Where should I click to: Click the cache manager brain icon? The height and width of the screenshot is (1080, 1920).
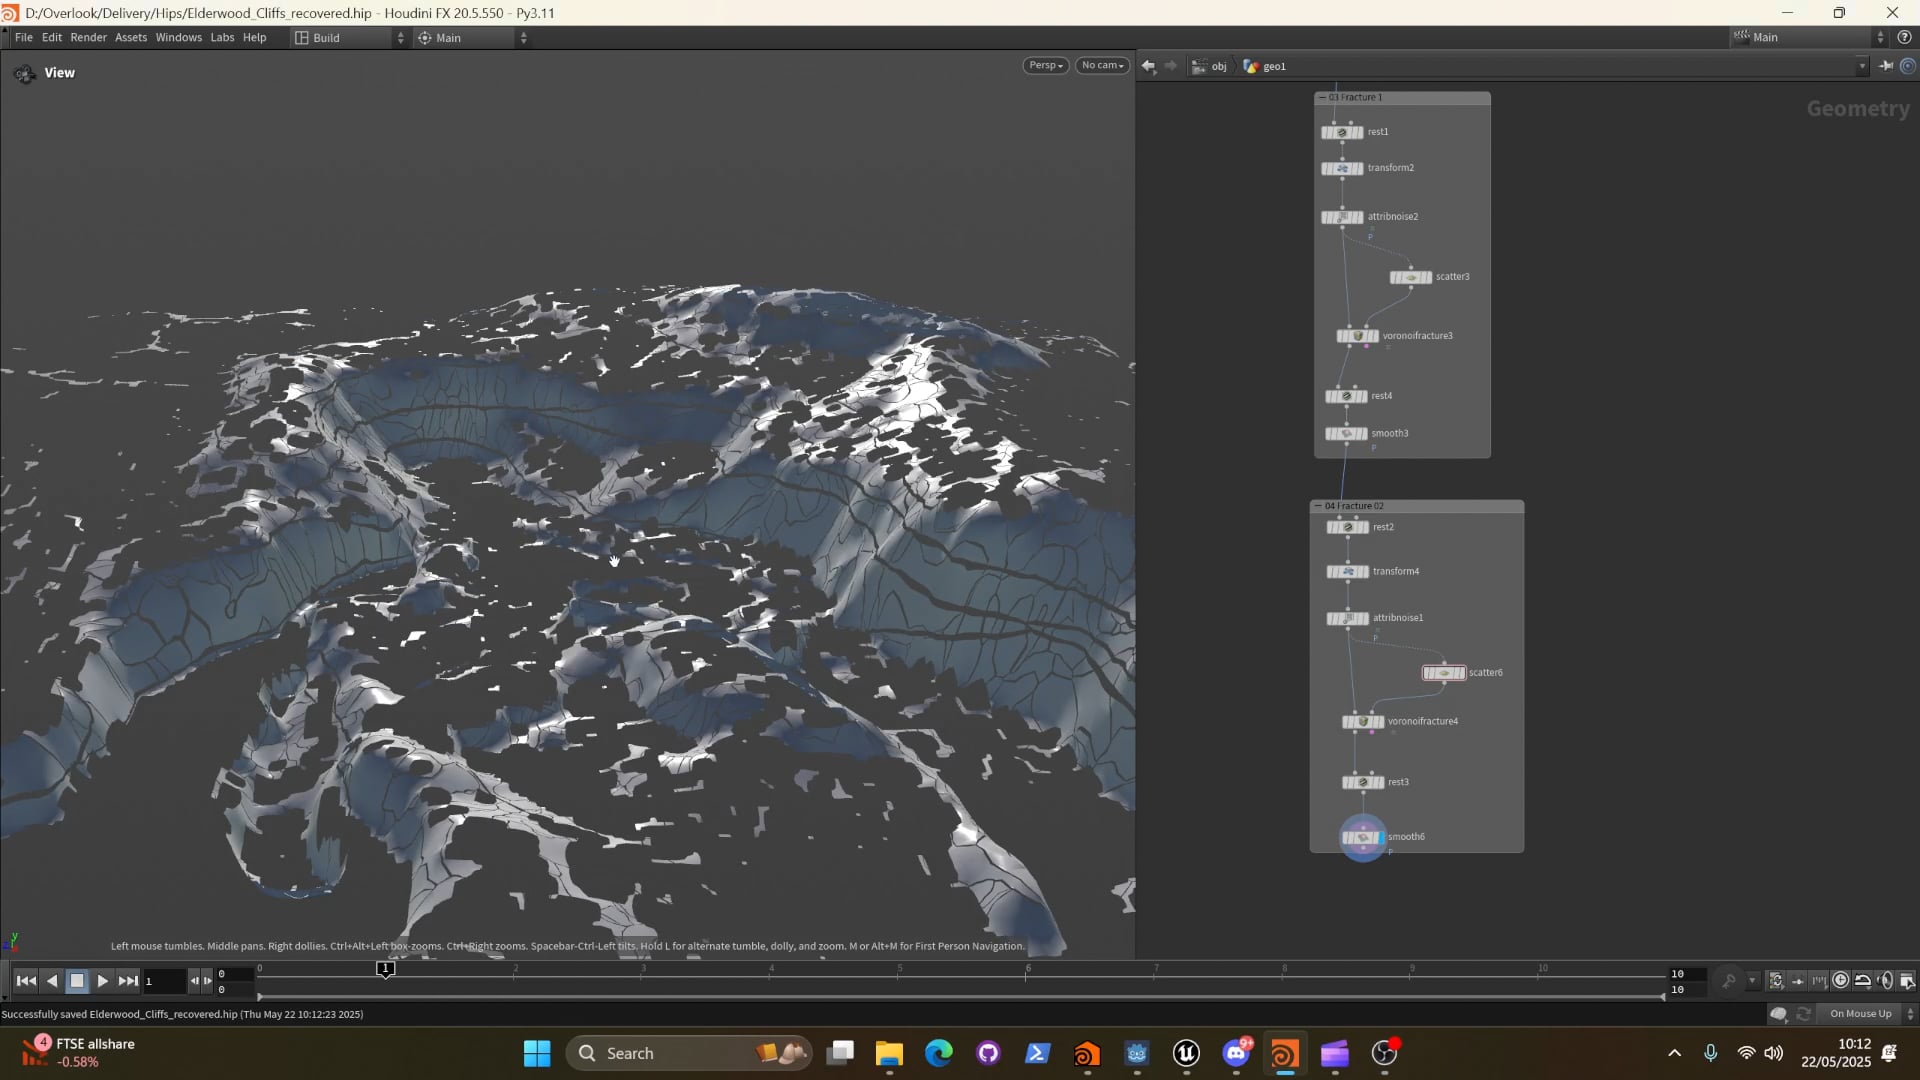(x=1778, y=1014)
